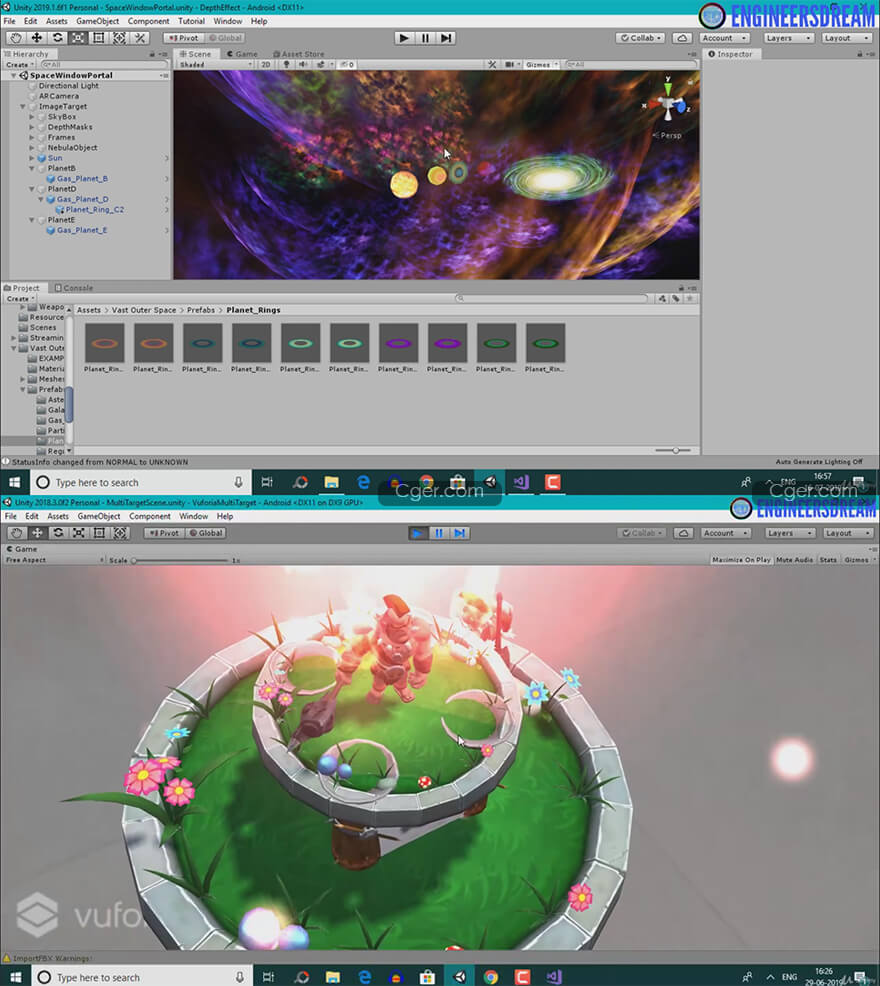Select the Rotate tool in upper Unity toolbar

(57, 38)
